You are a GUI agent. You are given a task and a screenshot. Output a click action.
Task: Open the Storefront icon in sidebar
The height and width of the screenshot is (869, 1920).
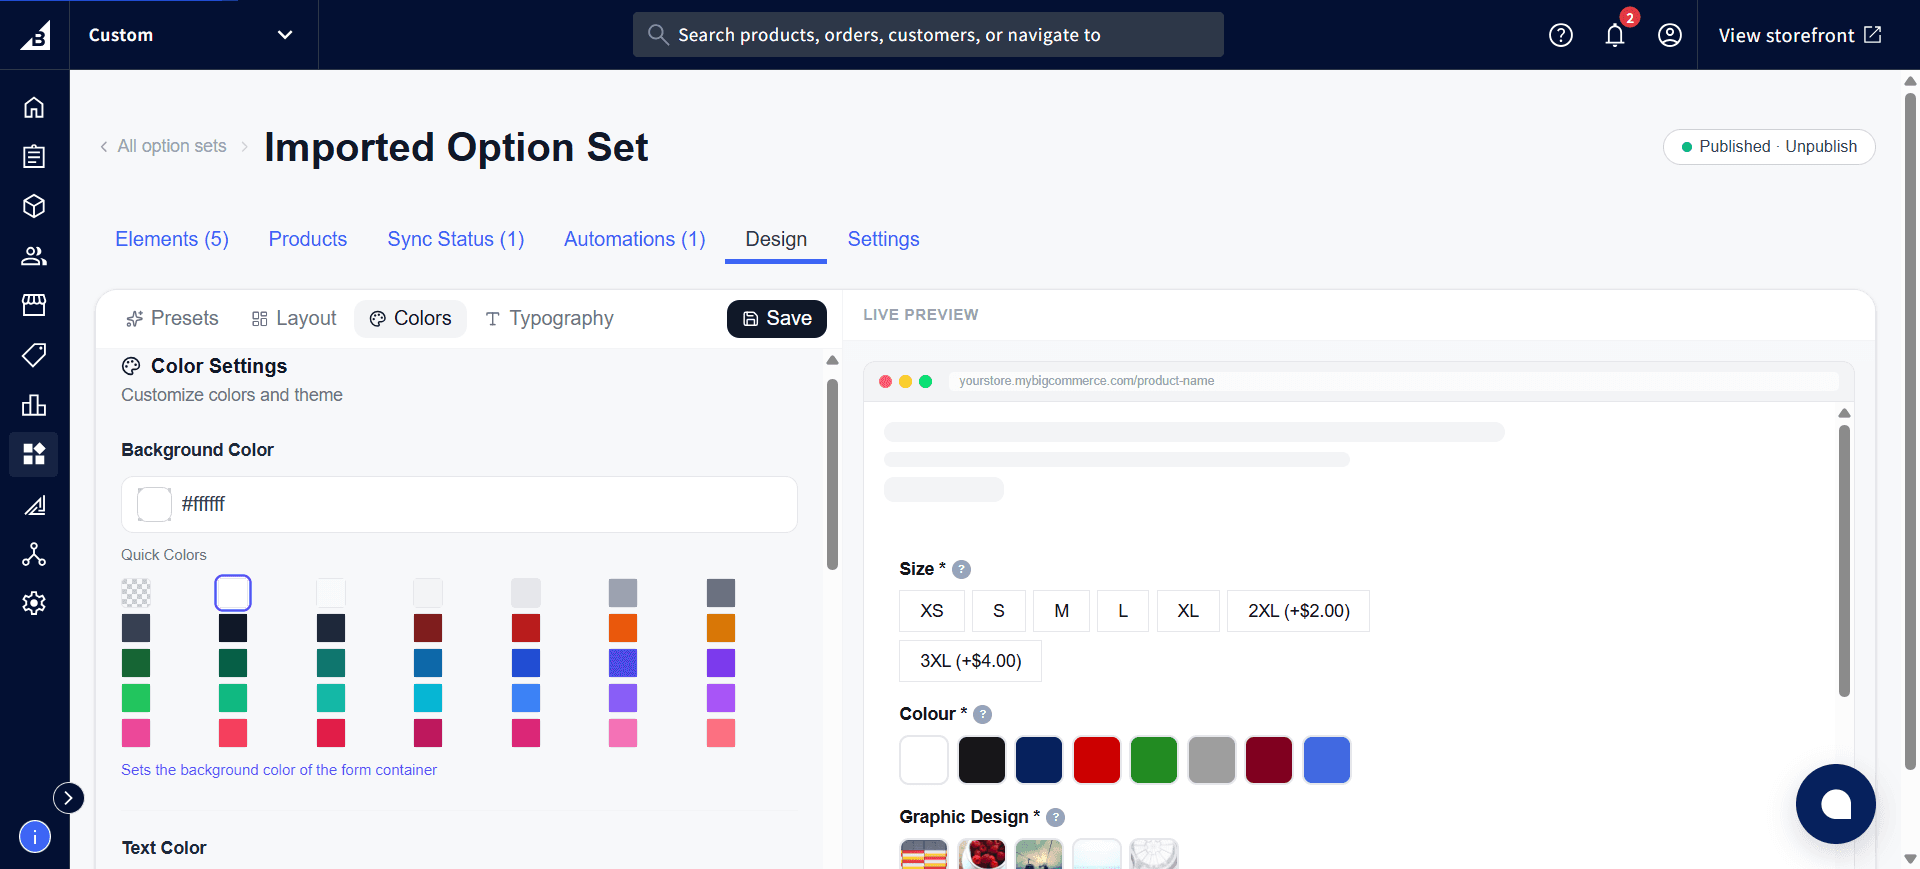[x=34, y=305]
